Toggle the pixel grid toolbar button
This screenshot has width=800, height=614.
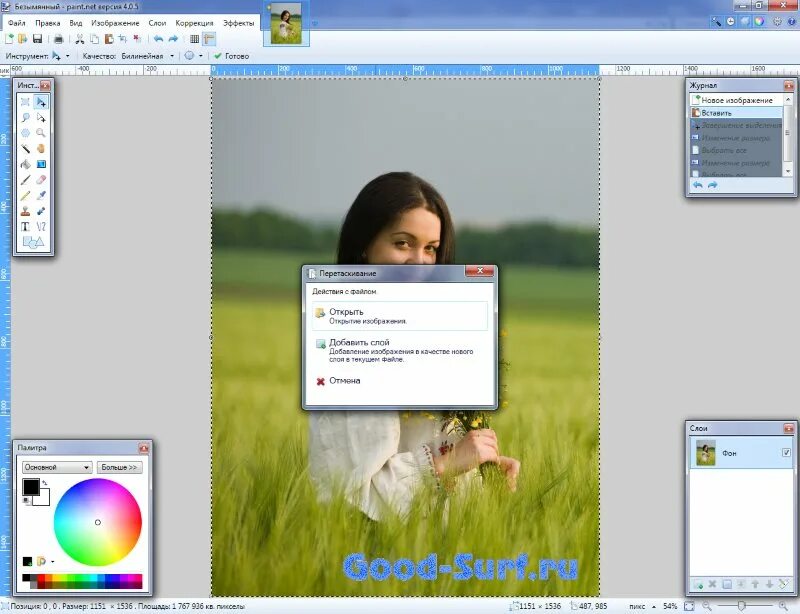[194, 39]
